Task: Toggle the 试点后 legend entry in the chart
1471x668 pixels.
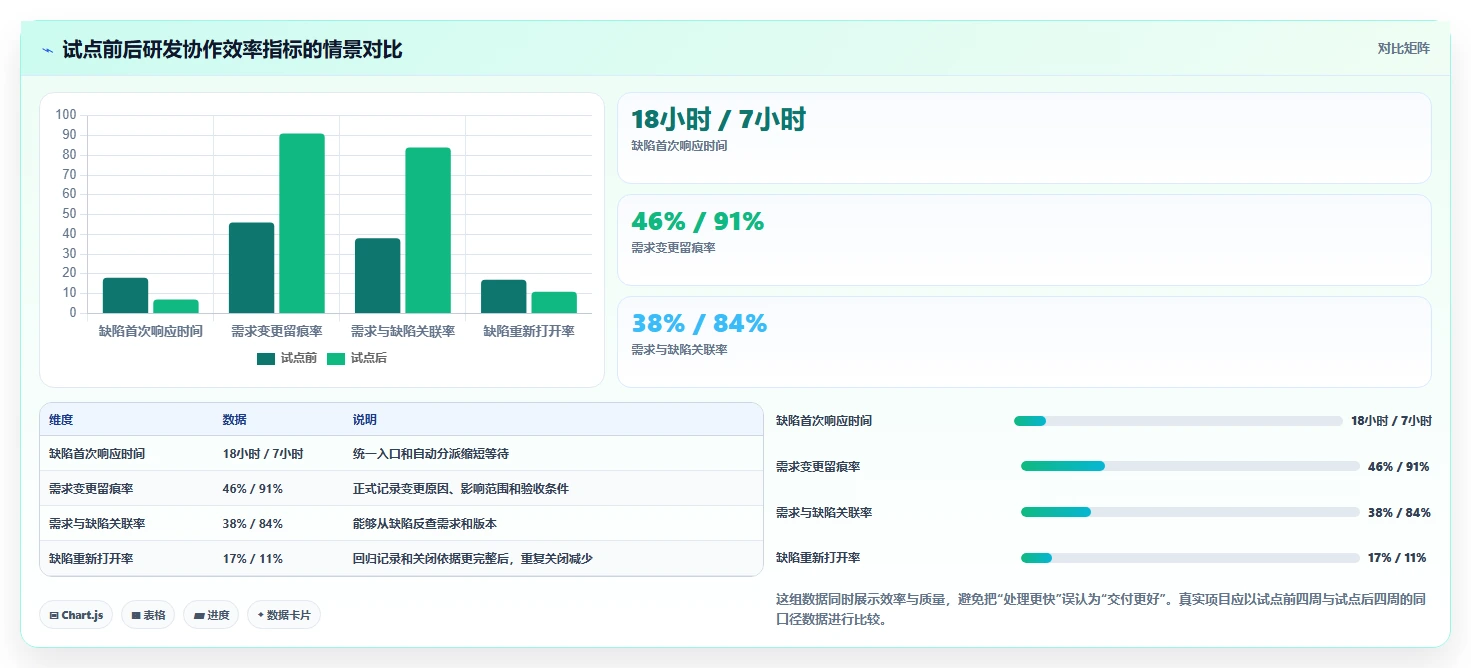Action: pyautogui.click(x=356, y=358)
